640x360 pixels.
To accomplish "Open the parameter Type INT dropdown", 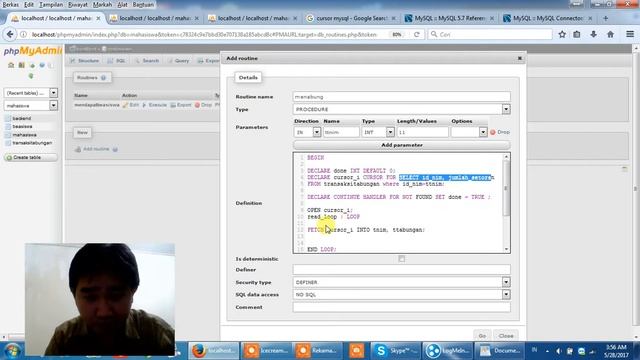I will [x=390, y=132].
